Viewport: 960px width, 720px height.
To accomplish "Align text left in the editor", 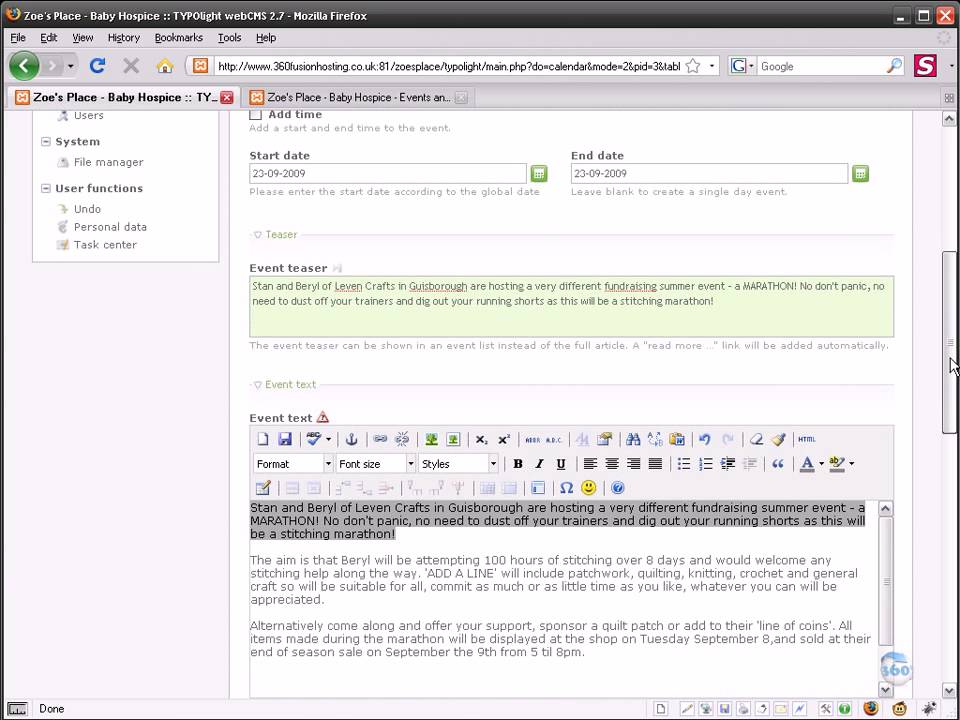I will tap(590, 464).
